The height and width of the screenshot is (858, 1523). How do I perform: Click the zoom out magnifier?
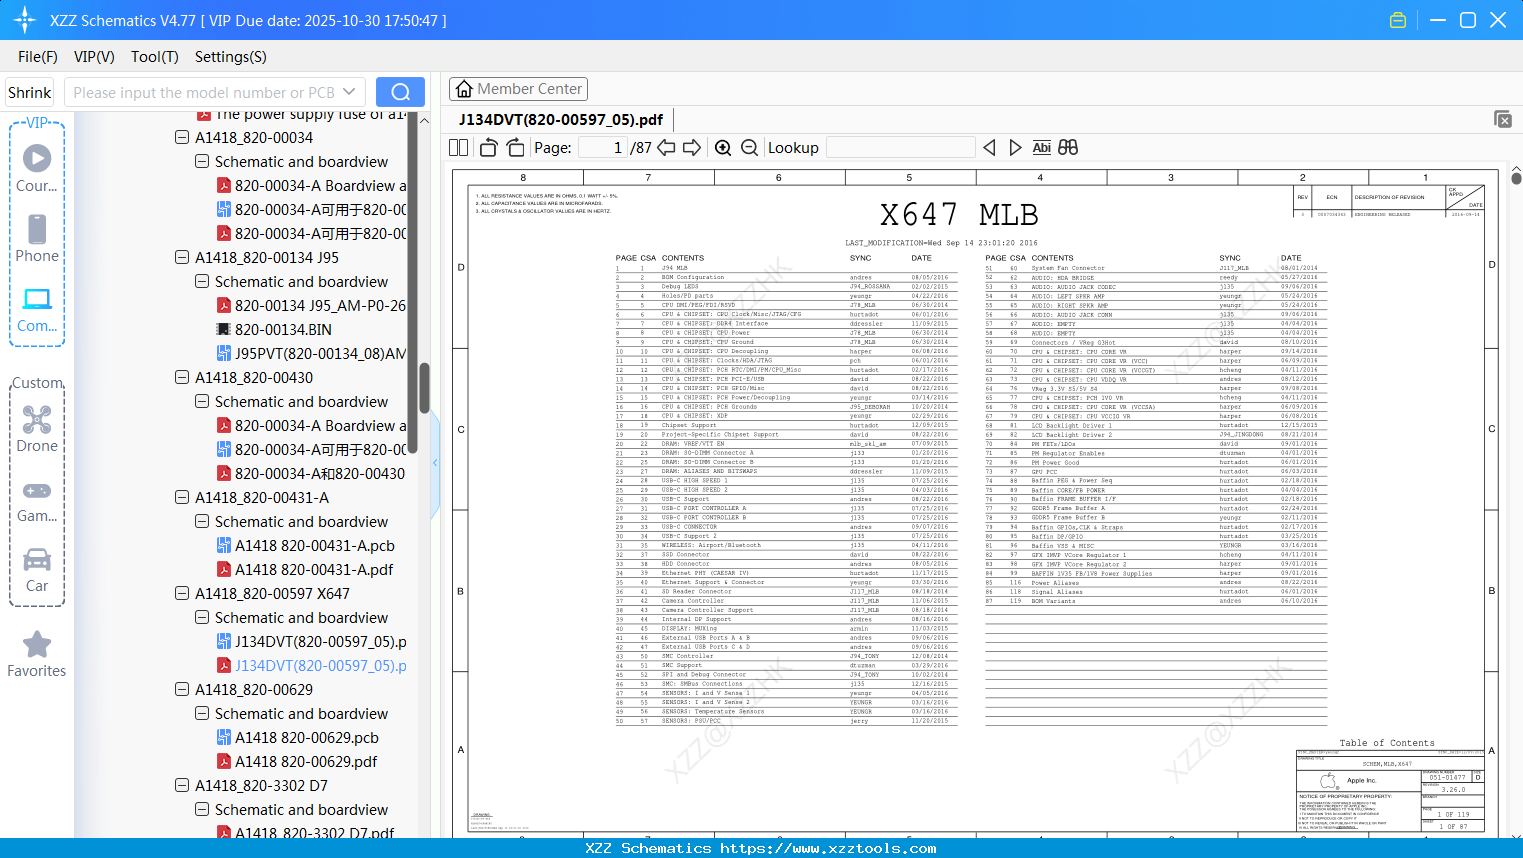(x=749, y=148)
